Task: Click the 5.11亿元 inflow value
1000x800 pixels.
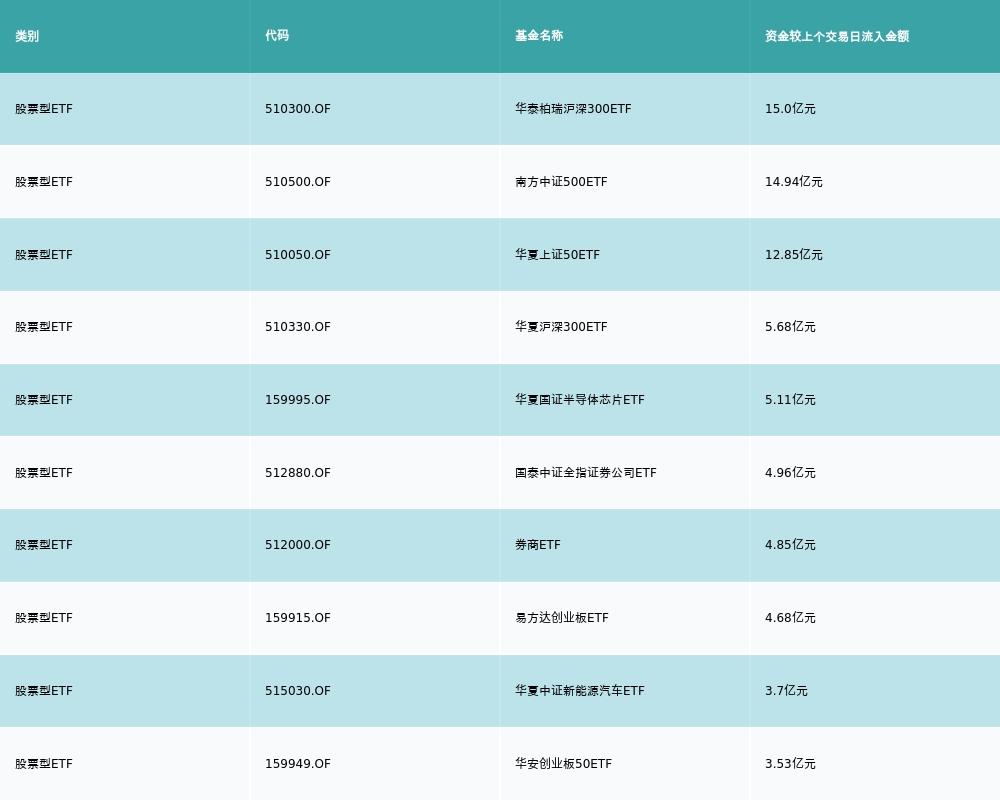Action: [x=790, y=399]
